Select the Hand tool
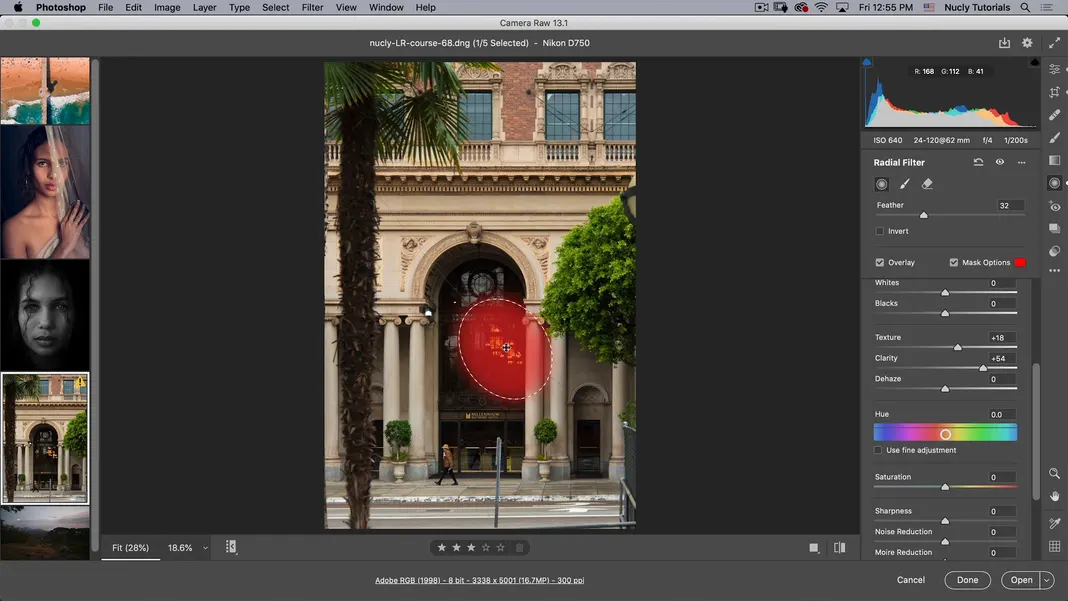This screenshot has width=1068, height=601. [1054, 496]
